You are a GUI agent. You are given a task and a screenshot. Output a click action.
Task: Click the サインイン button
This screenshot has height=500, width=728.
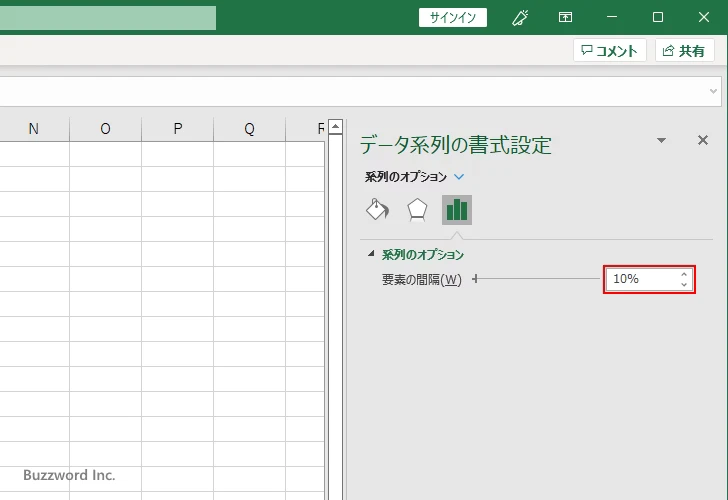pos(453,18)
